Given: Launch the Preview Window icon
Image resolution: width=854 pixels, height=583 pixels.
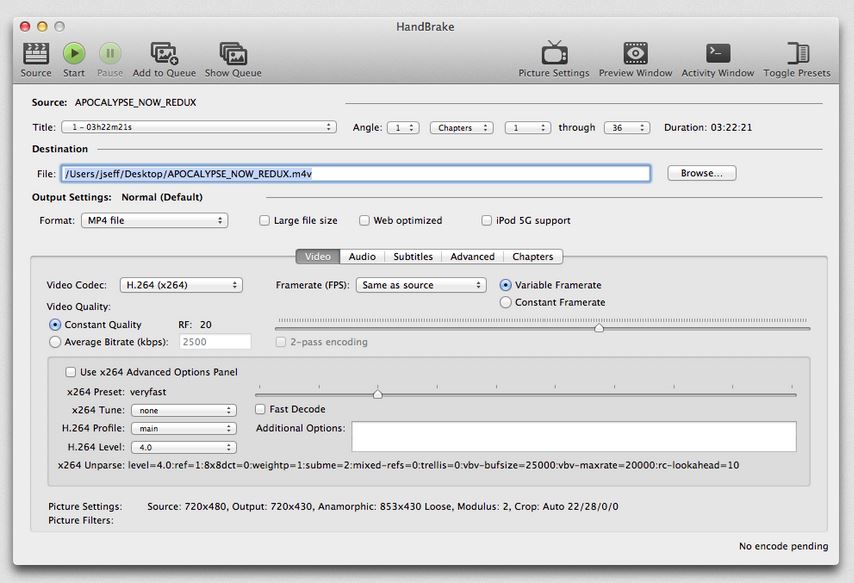Looking at the screenshot, I should pyautogui.click(x=635, y=54).
